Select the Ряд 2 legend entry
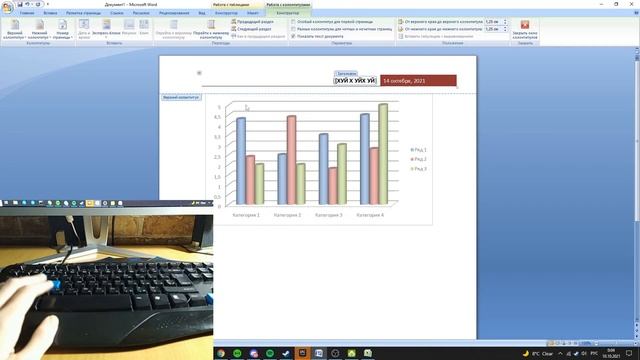This screenshot has width=640, height=360. click(x=419, y=159)
